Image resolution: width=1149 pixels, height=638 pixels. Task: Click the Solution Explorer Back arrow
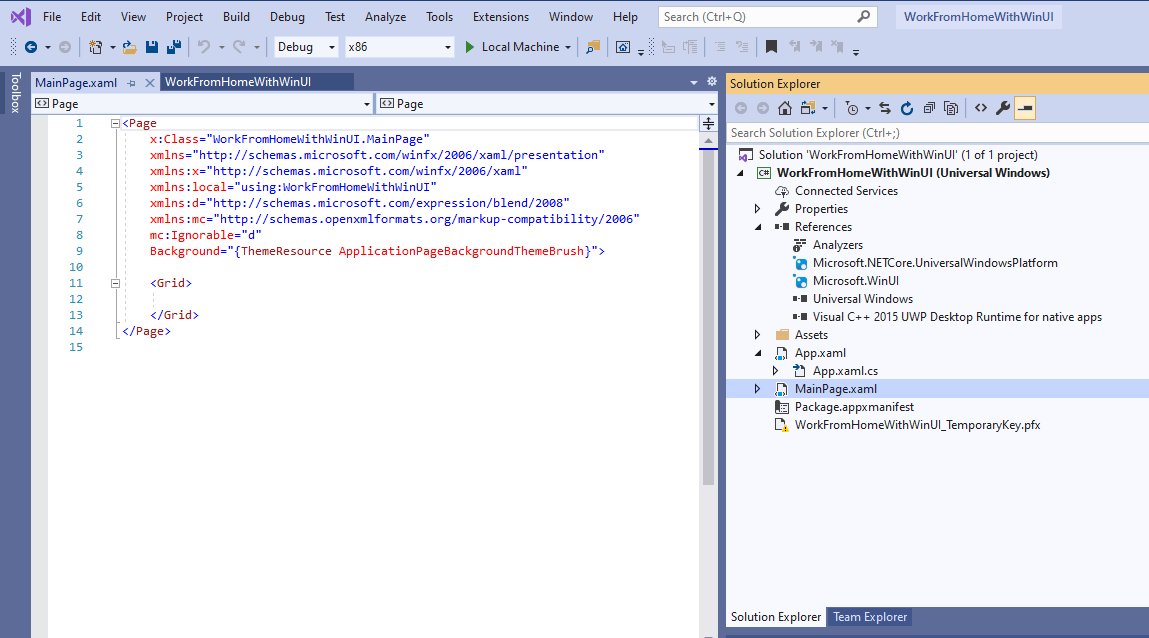point(741,108)
